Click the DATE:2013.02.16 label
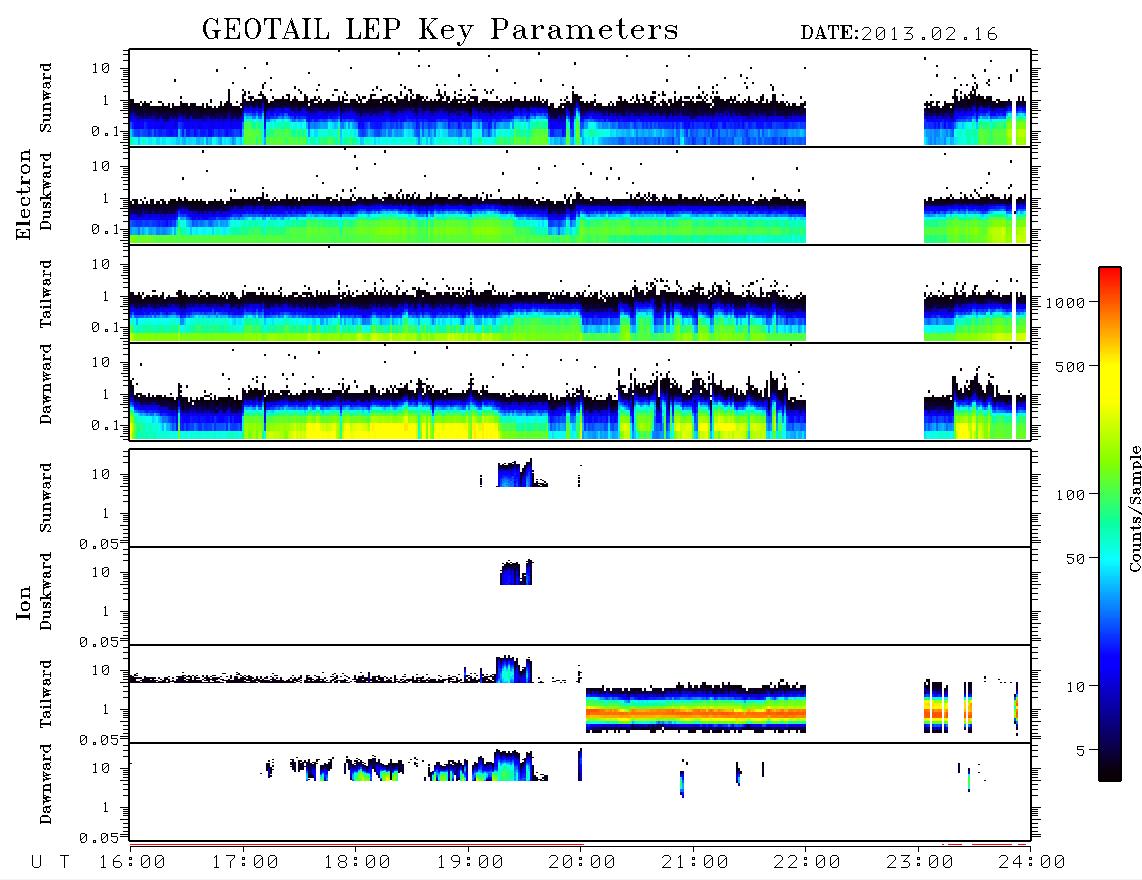Viewport: 1142px width, 880px height. [899, 34]
